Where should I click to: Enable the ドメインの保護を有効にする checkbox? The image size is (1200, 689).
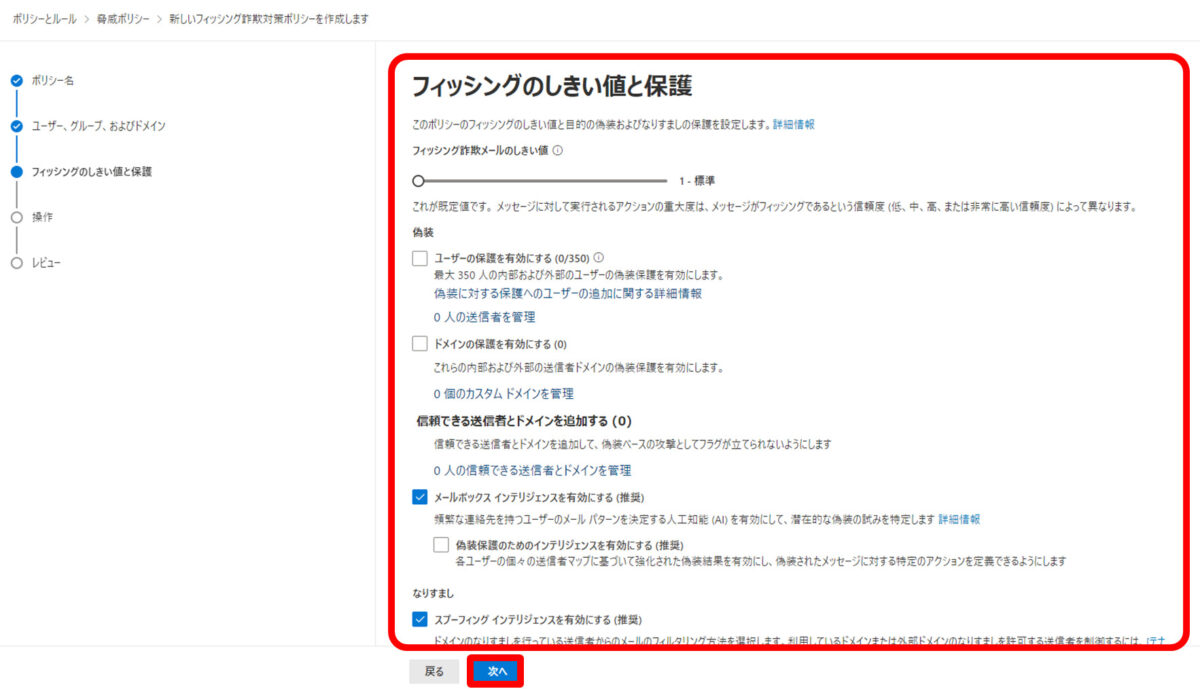422,343
